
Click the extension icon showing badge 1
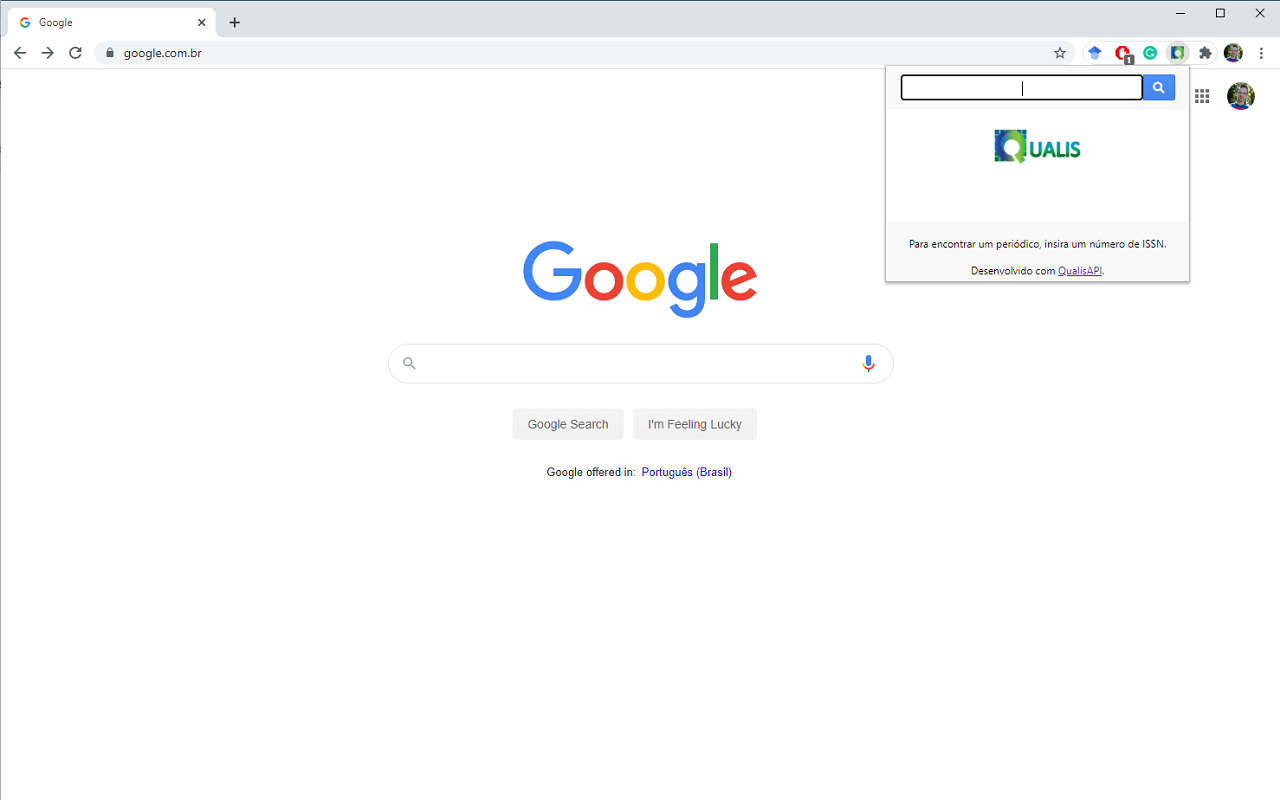[x=1122, y=53]
